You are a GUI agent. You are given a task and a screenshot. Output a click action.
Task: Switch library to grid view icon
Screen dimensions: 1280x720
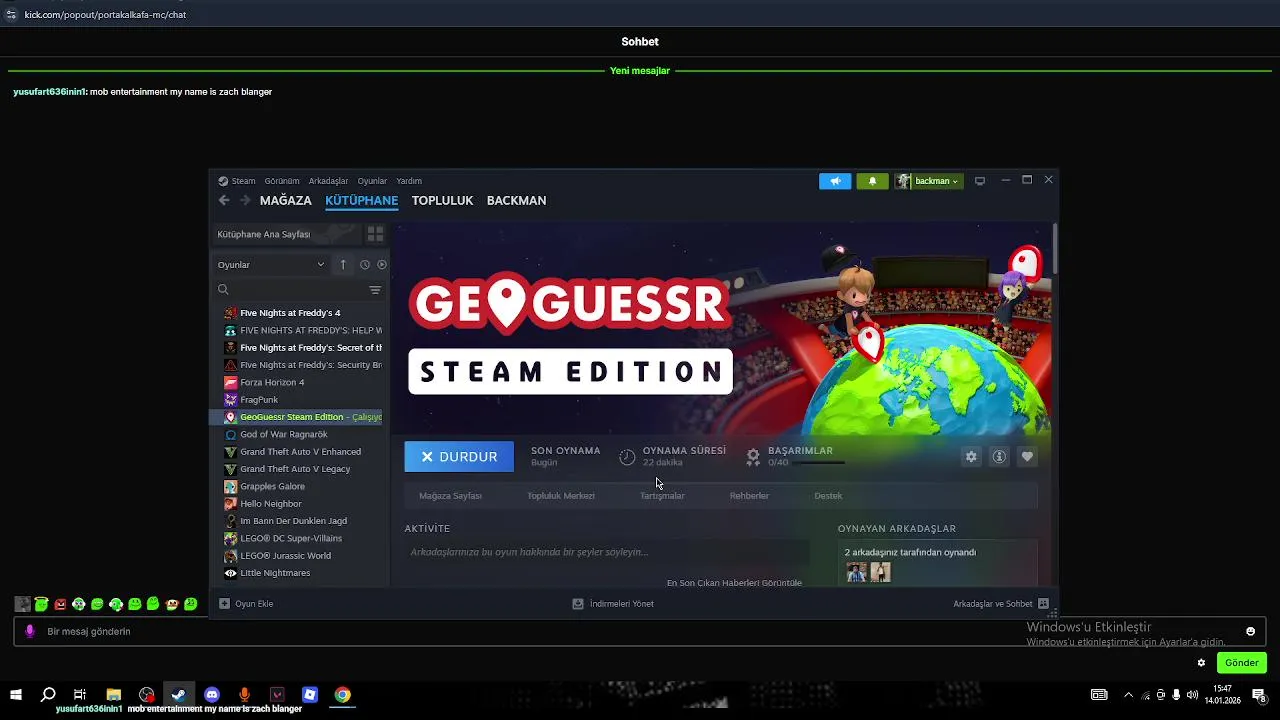point(375,234)
